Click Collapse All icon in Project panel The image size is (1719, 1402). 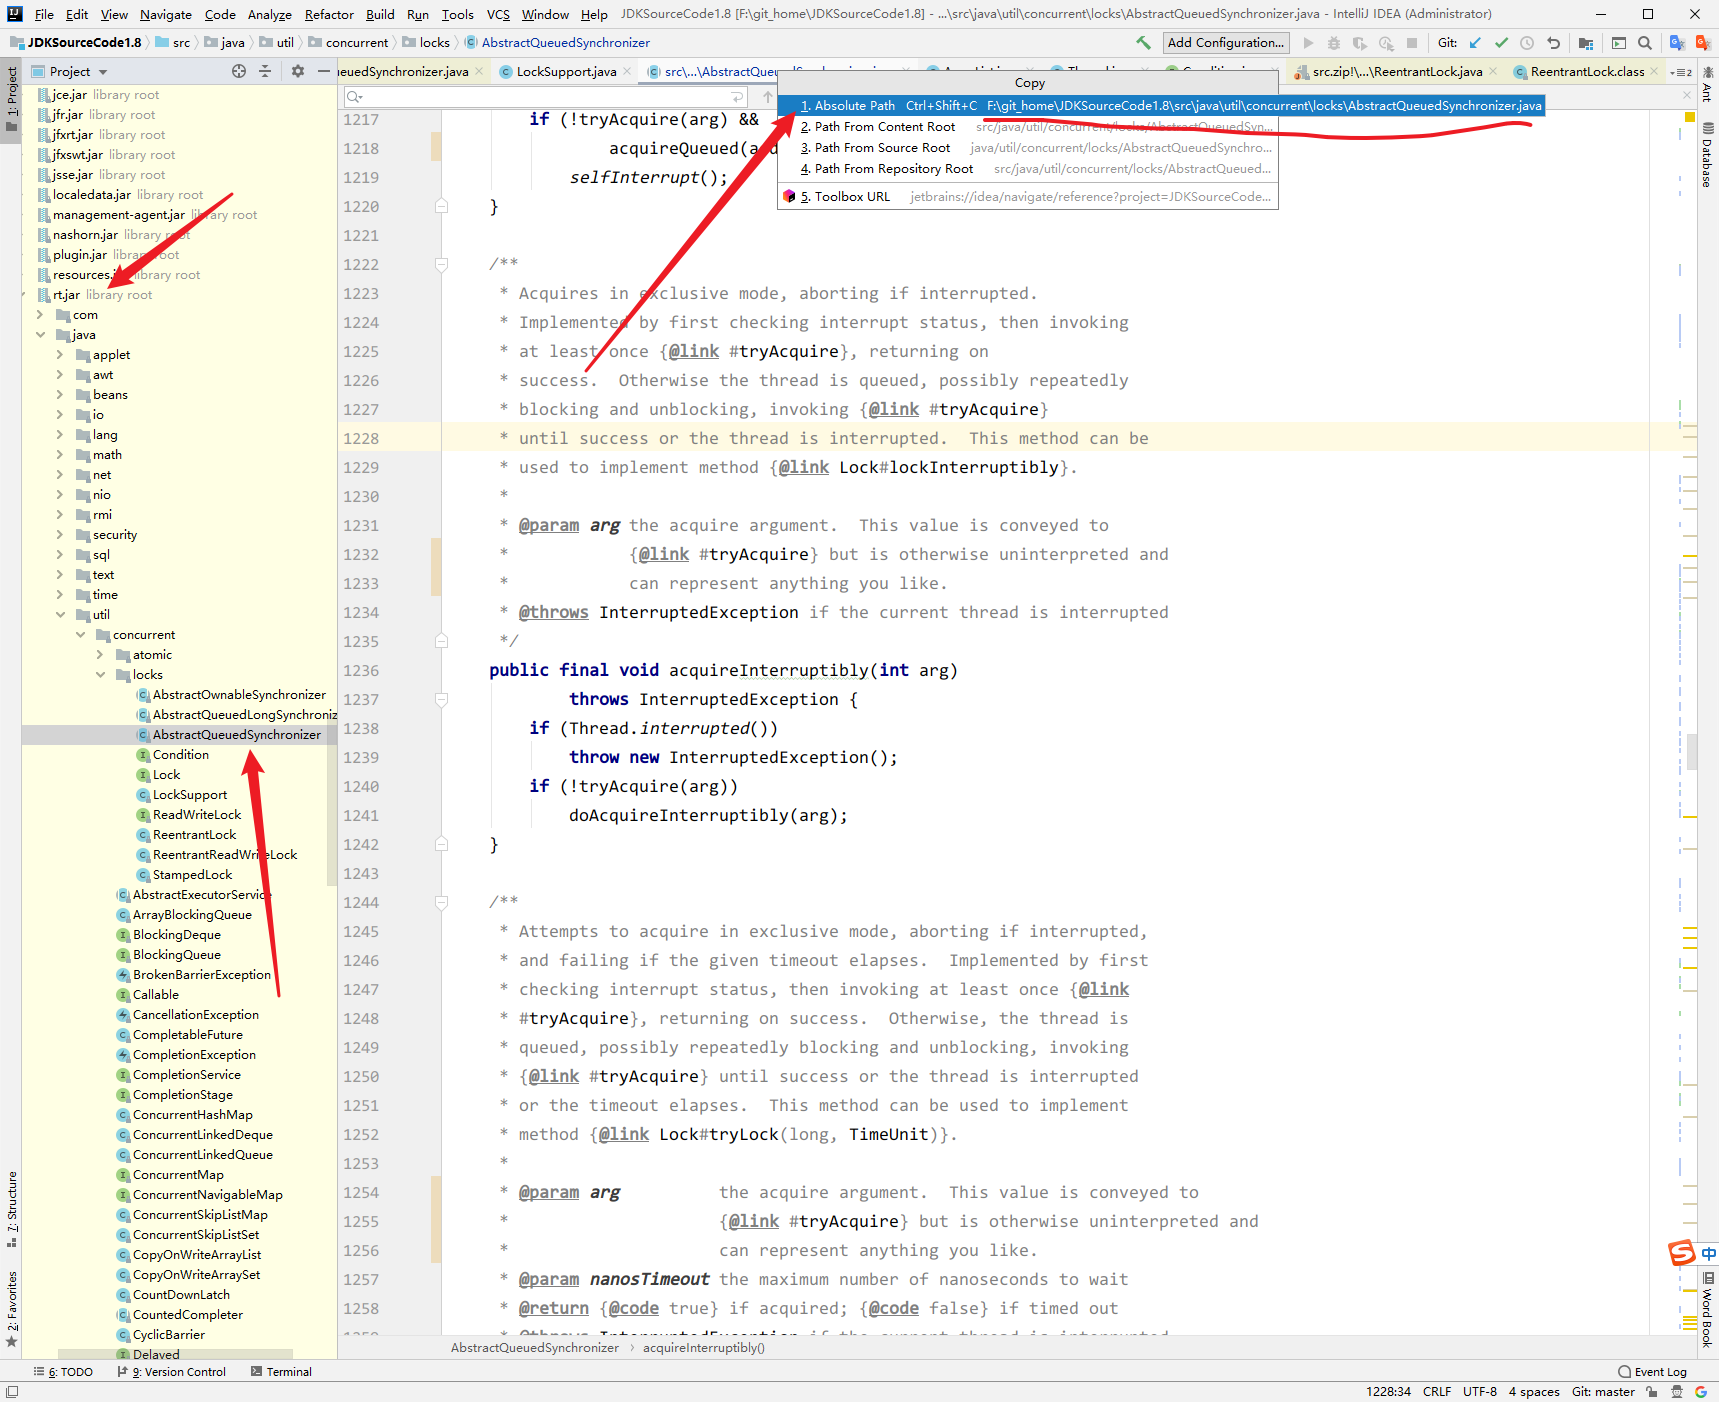(265, 71)
